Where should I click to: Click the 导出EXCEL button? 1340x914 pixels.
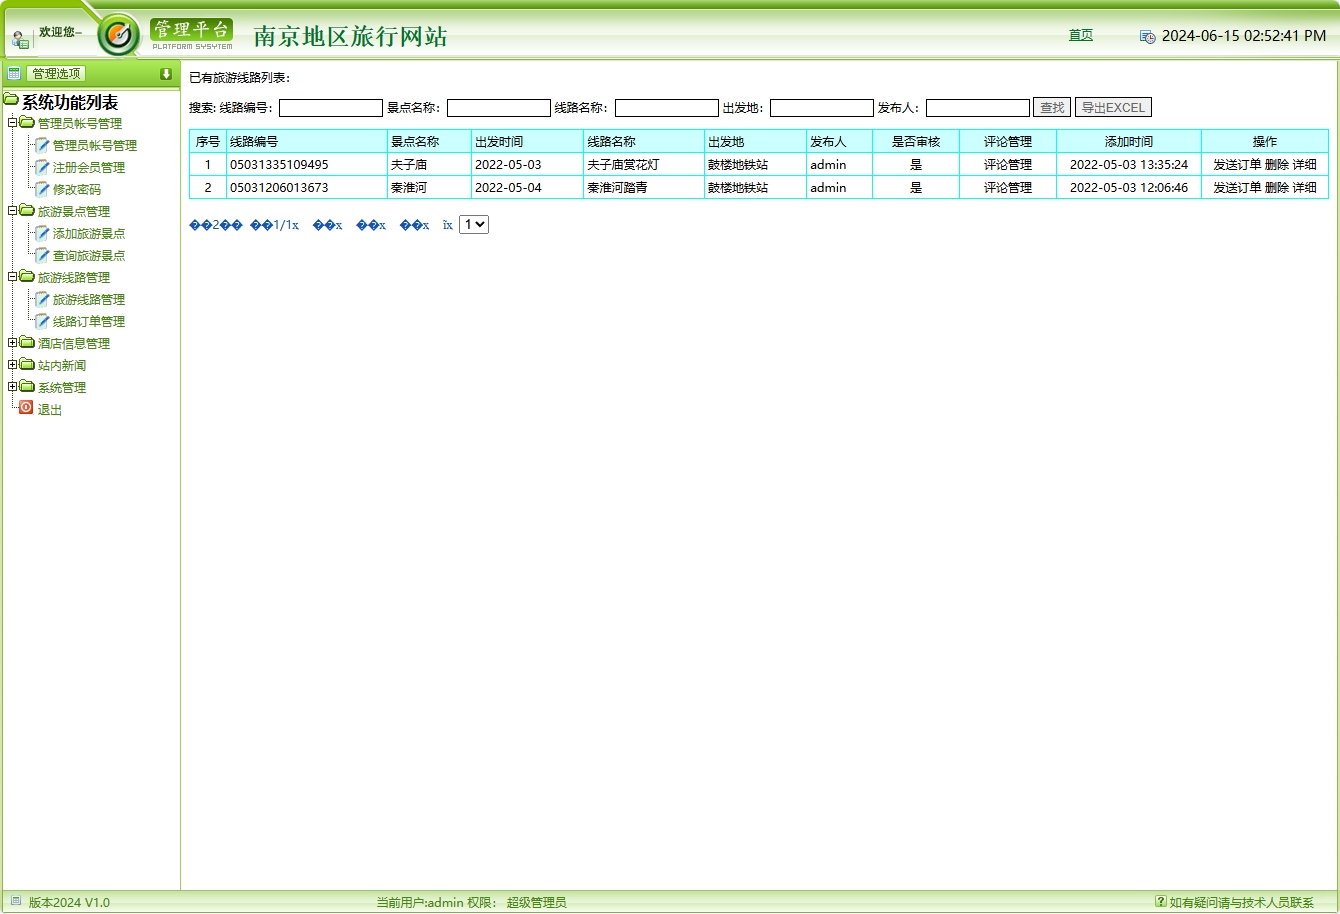(x=1113, y=108)
